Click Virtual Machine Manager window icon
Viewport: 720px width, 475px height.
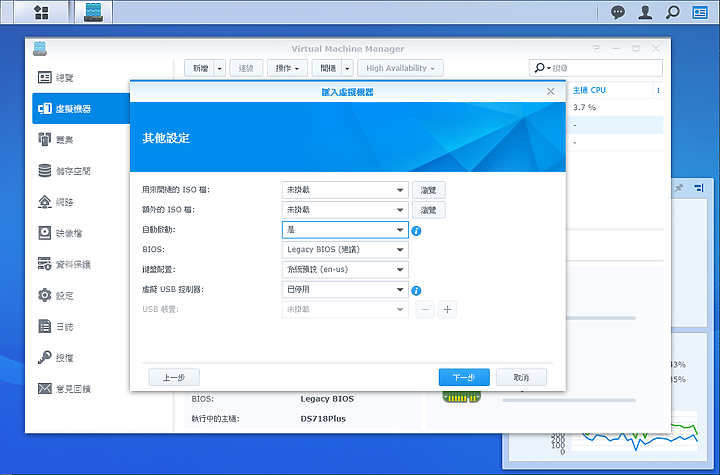(40, 48)
